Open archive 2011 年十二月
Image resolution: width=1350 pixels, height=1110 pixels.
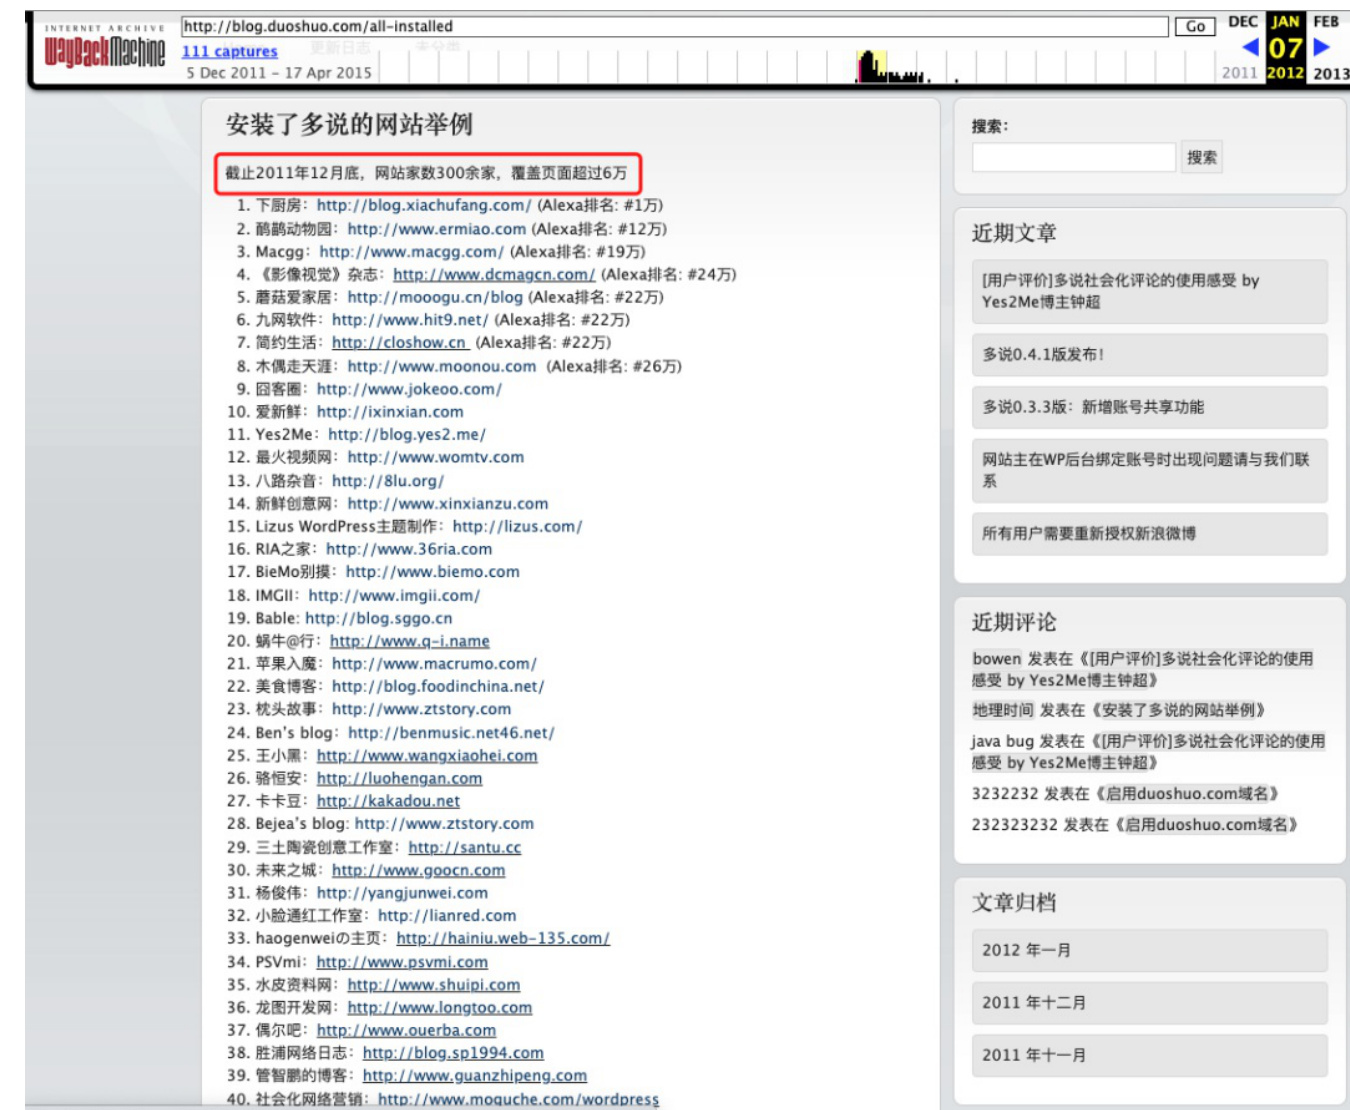(x=1150, y=1002)
